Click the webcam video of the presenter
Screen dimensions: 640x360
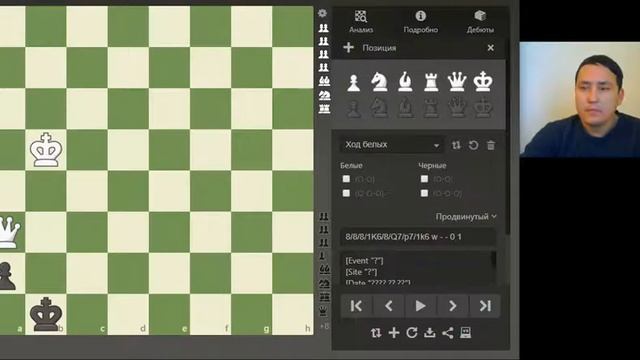point(580,99)
